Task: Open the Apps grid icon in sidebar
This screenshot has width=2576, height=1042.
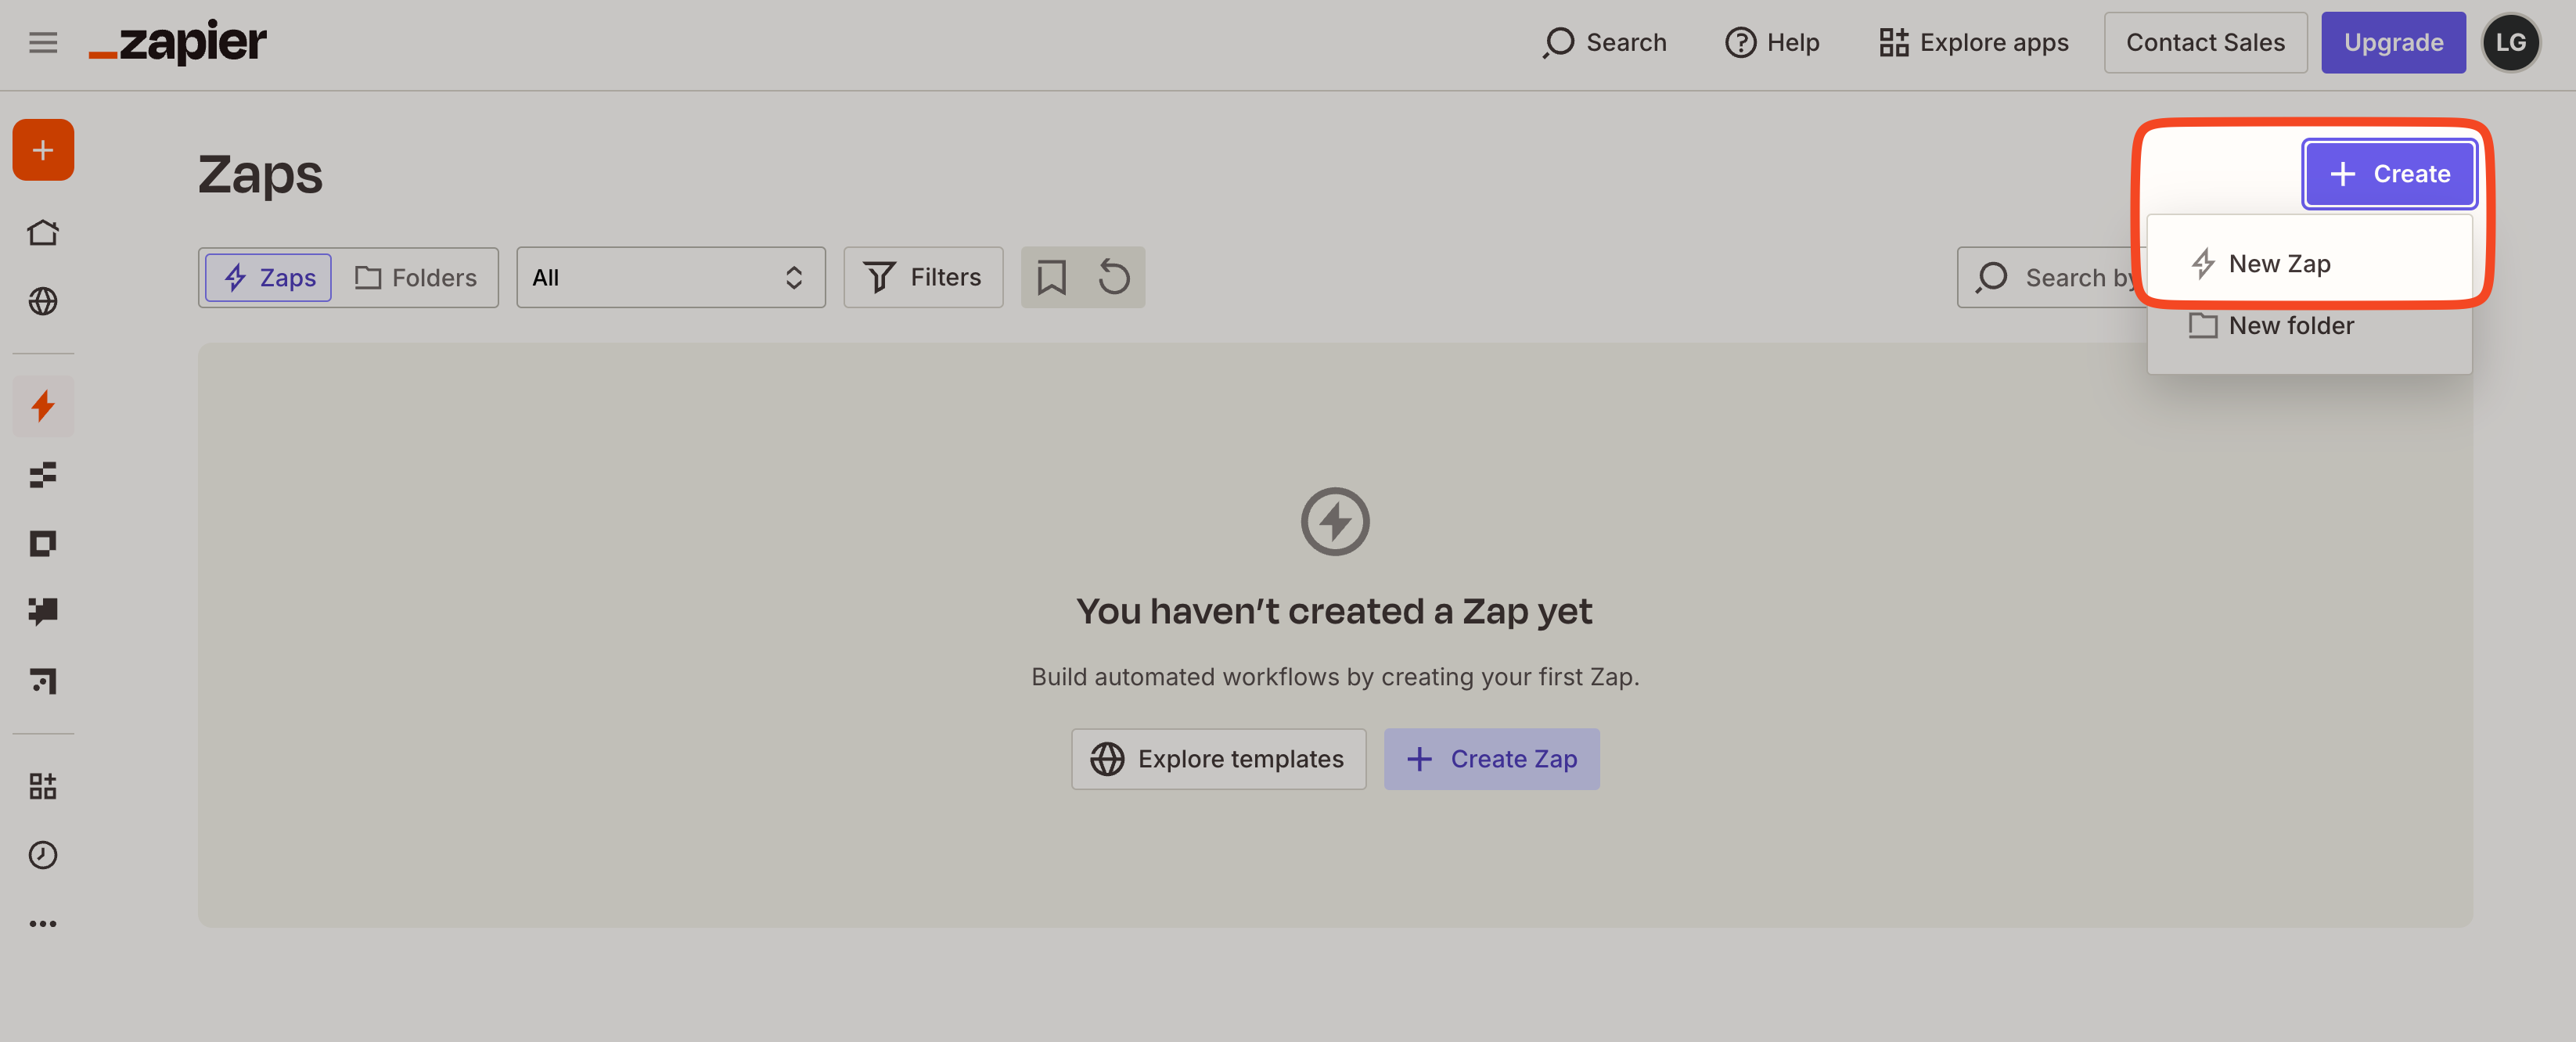Action: pos(43,786)
